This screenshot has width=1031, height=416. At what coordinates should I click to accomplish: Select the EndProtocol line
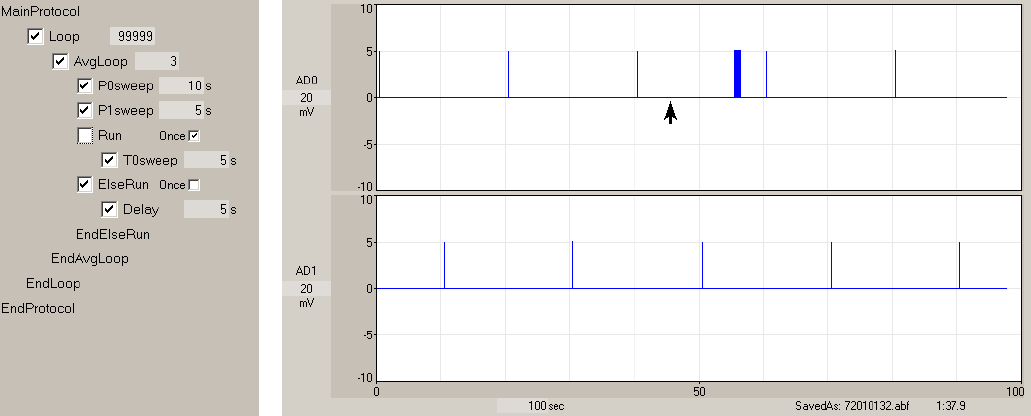pos(38,308)
